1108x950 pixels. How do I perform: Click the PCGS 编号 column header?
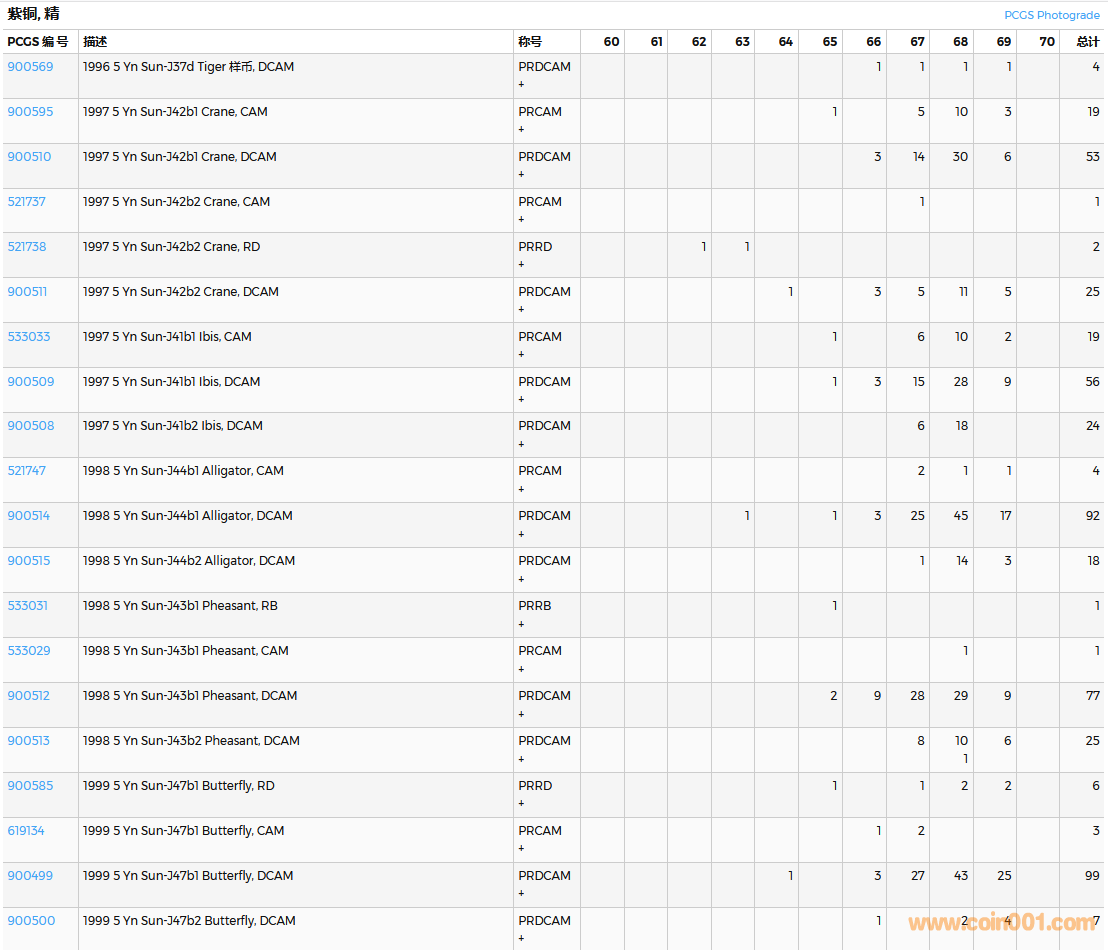[x=38, y=42]
